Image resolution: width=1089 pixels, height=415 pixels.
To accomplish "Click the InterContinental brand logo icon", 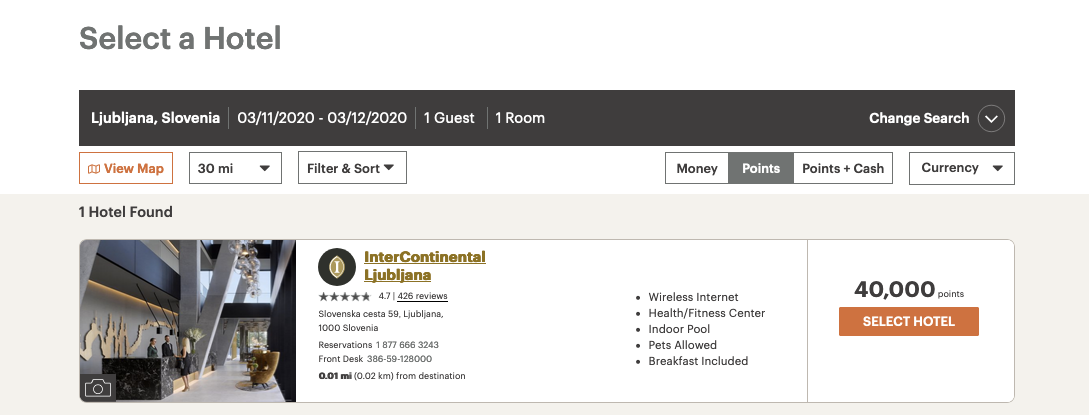I will pyautogui.click(x=338, y=266).
